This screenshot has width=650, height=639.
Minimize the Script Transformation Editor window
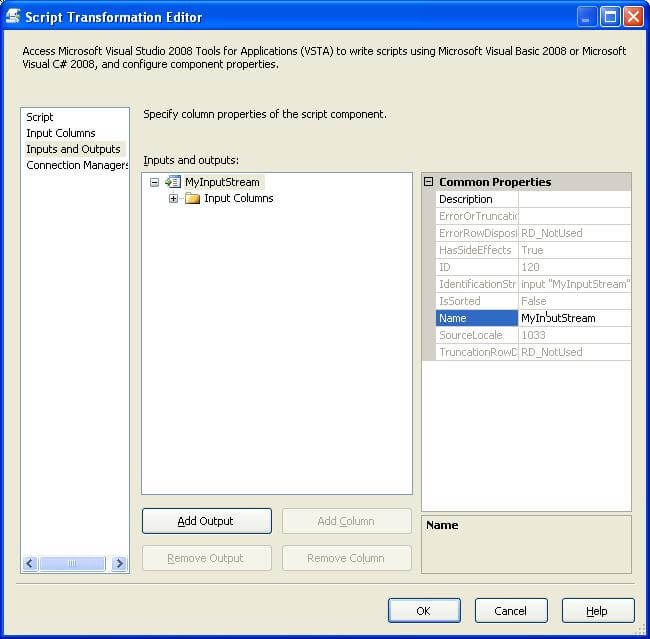[x=586, y=17]
